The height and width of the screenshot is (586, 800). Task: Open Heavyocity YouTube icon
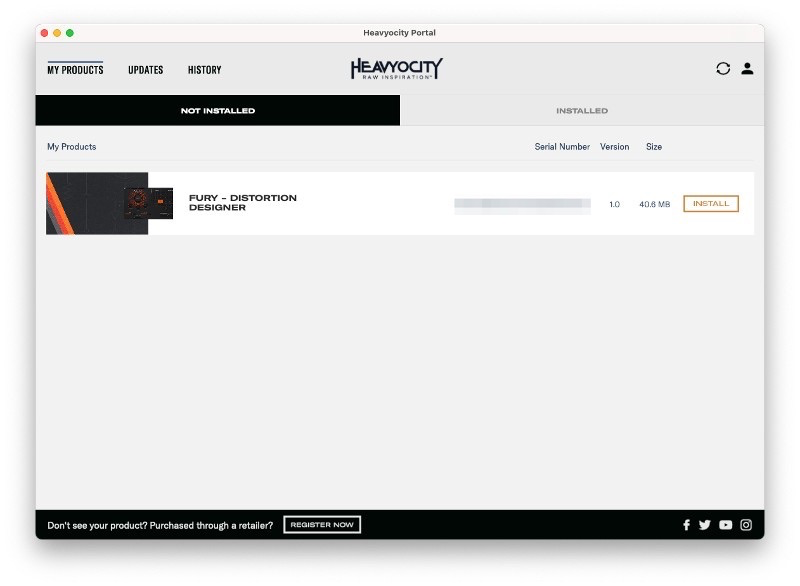click(725, 525)
